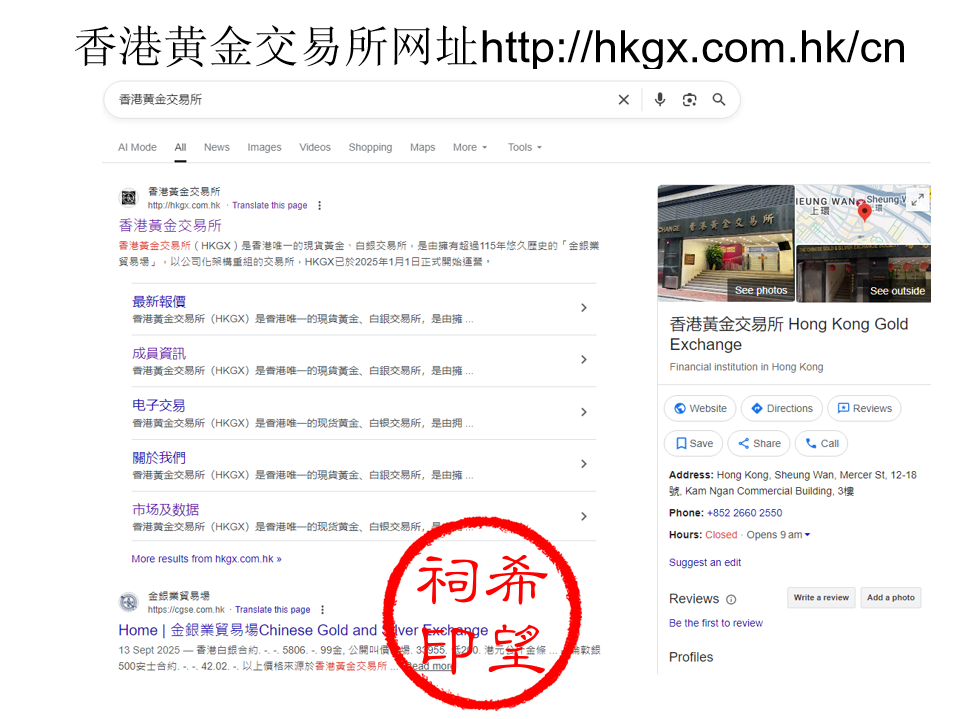Click the Write a review button
The image size is (965, 719).
(821, 598)
